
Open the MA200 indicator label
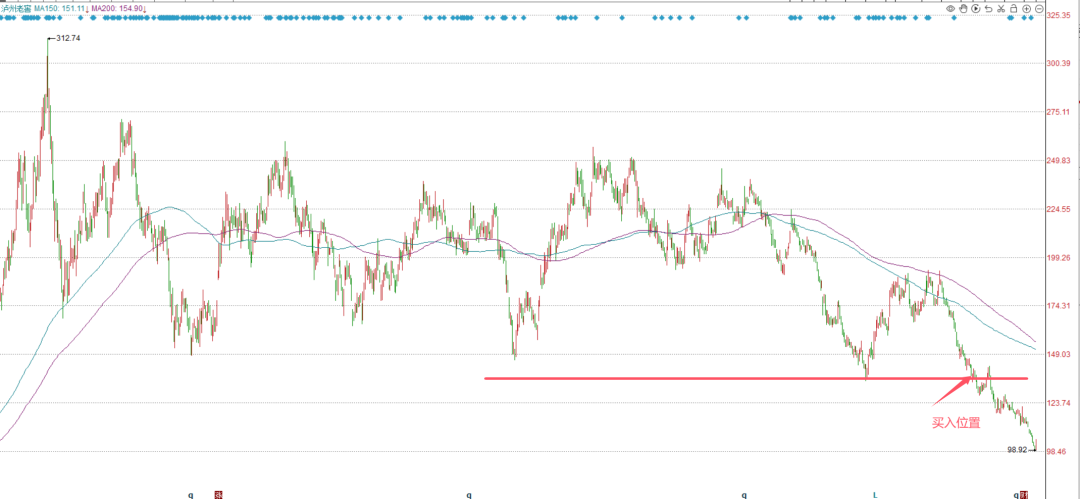tap(119, 8)
